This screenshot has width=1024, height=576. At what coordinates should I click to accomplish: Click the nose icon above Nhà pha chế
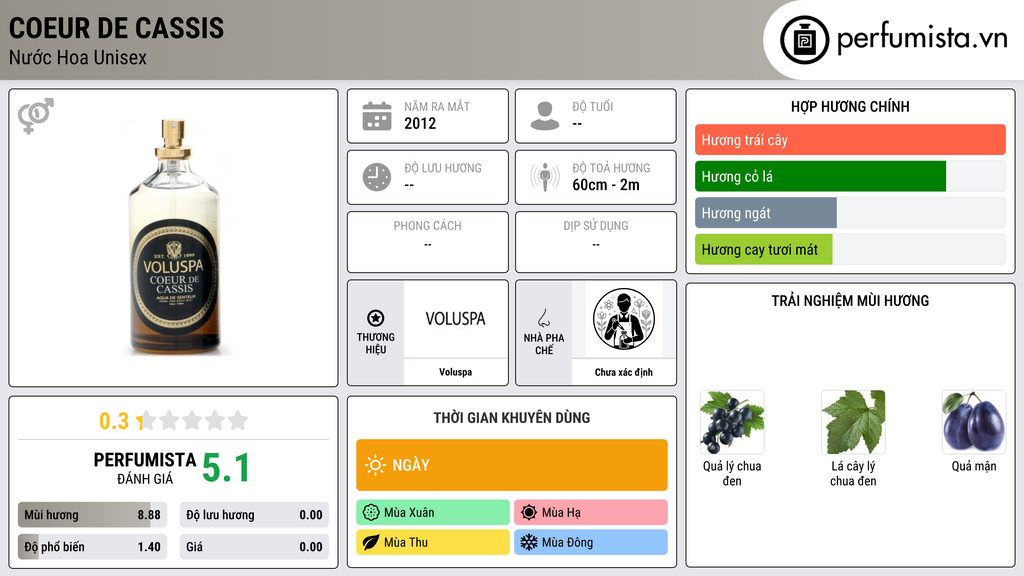pyautogui.click(x=543, y=318)
